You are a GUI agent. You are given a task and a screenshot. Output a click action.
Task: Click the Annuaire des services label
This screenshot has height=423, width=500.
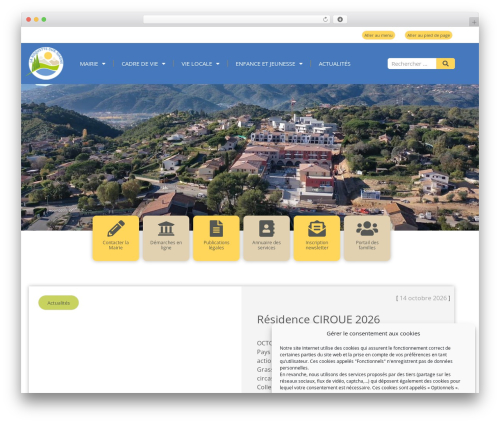267,245
